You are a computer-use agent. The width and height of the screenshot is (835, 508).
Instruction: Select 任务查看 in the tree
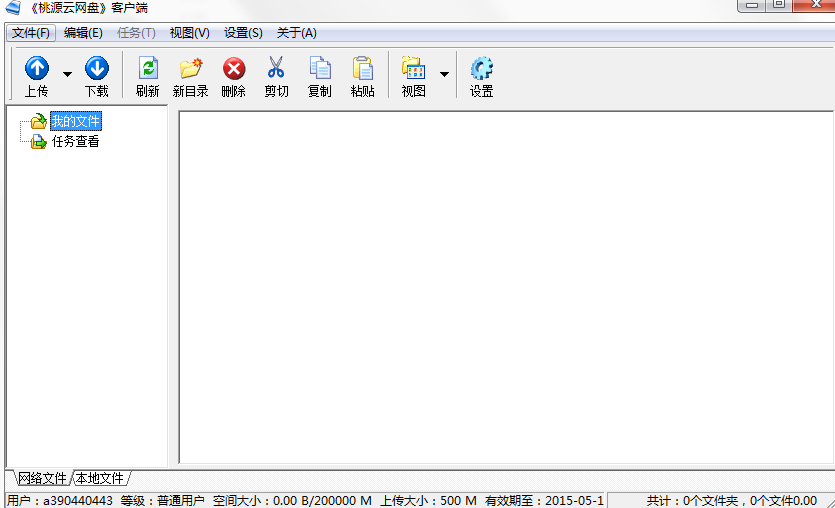pos(76,141)
